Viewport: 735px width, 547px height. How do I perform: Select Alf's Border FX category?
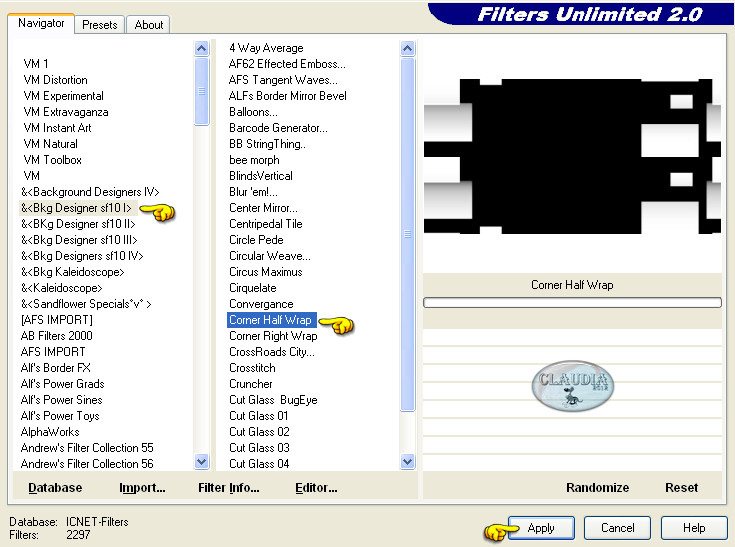pos(56,367)
